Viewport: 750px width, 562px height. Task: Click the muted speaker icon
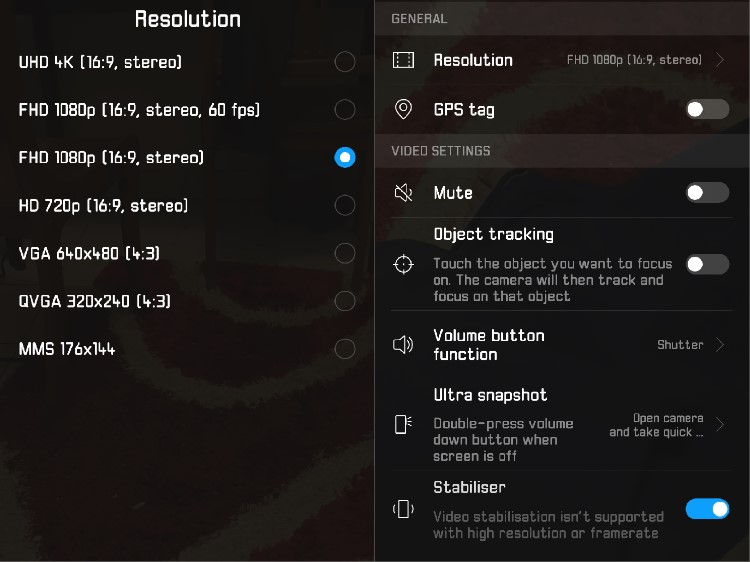[x=403, y=193]
